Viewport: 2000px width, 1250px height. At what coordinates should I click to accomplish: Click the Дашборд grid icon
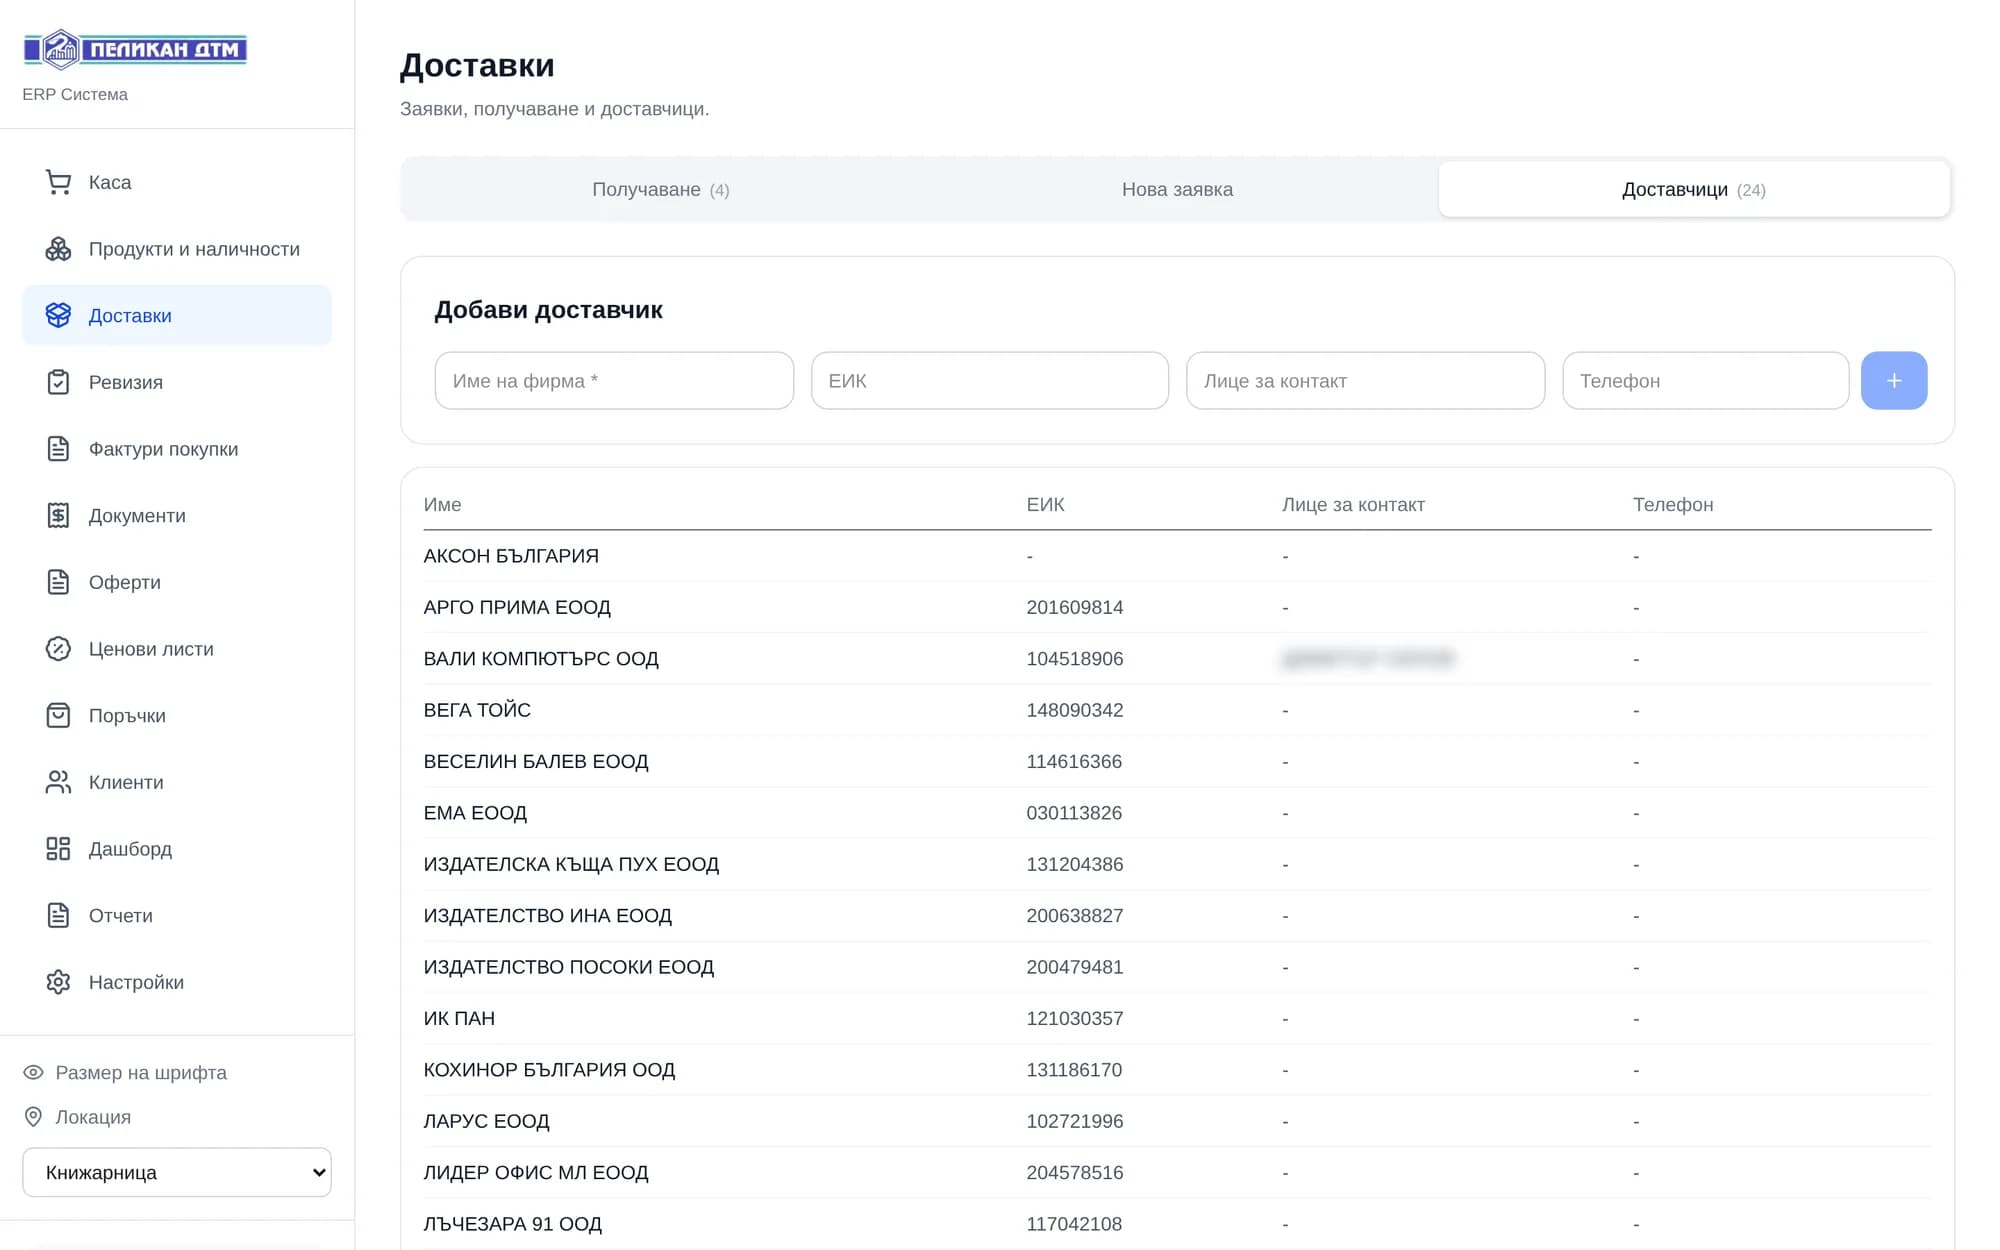(x=58, y=849)
